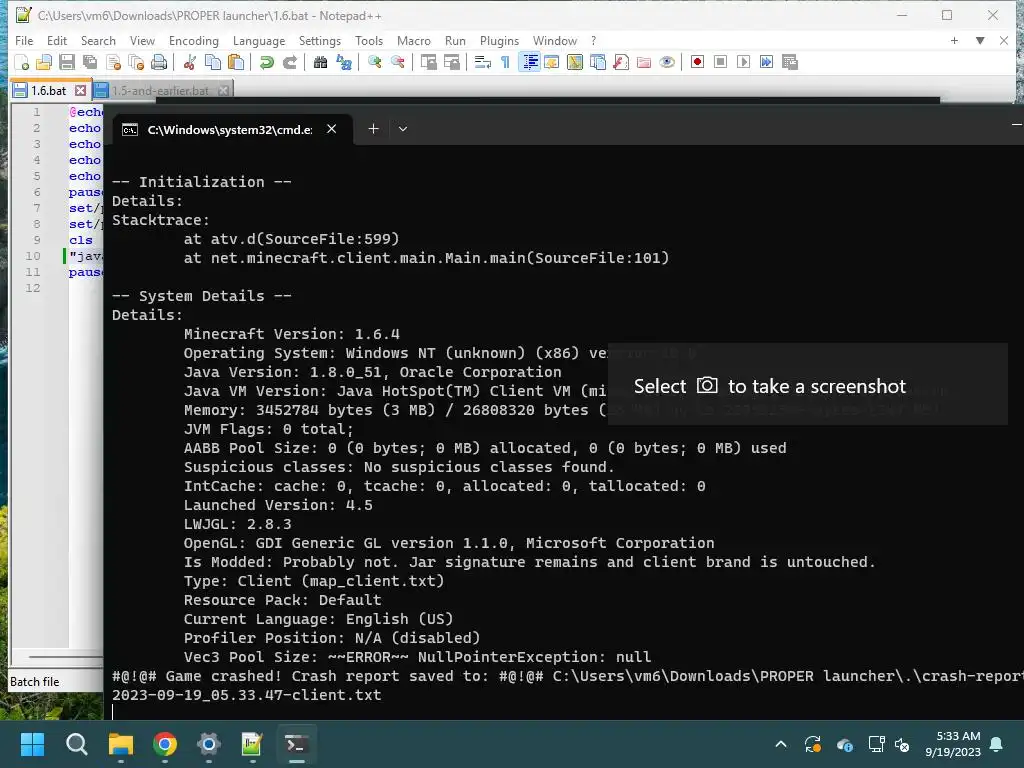The width and height of the screenshot is (1024, 768).
Task: Click the macro Playback icon
Action: [x=743, y=62]
